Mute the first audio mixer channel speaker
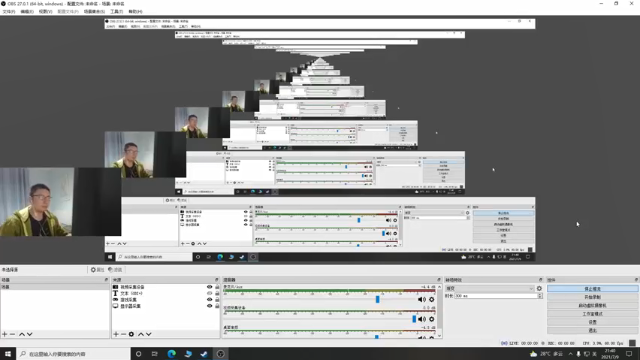Viewport: 640px width, 360px height. (x=422, y=300)
